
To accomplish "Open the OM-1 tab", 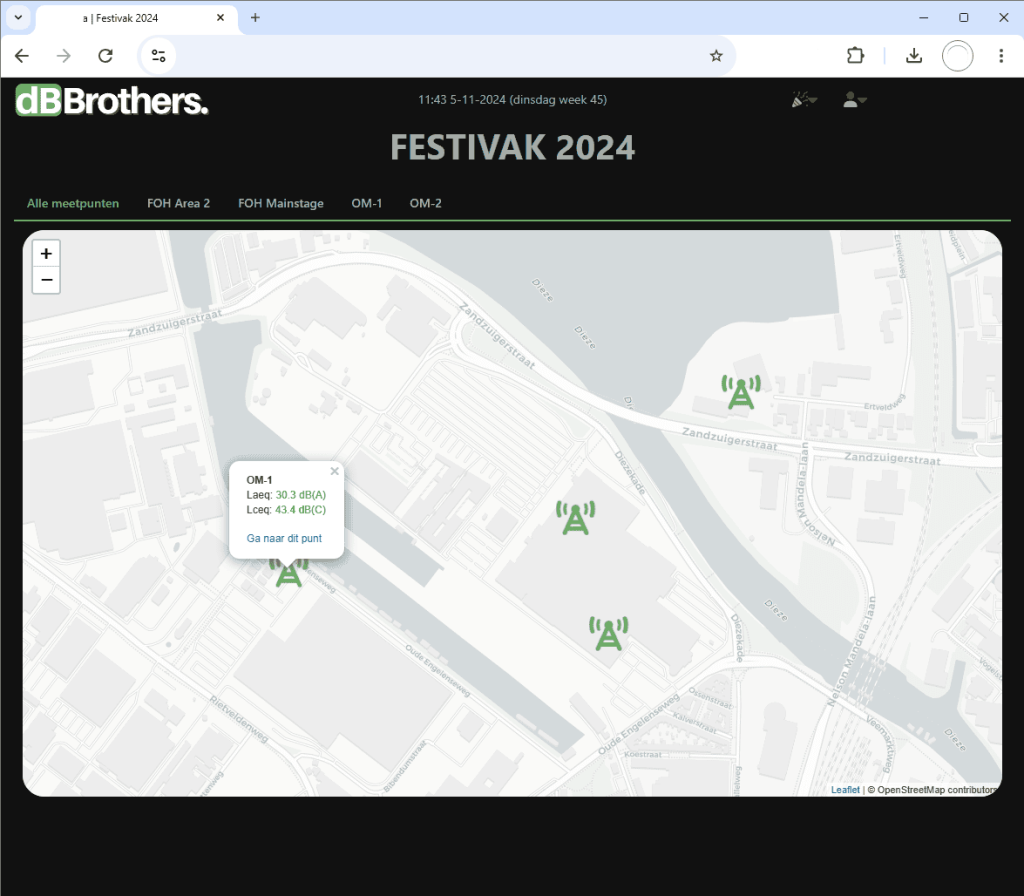I will point(367,203).
